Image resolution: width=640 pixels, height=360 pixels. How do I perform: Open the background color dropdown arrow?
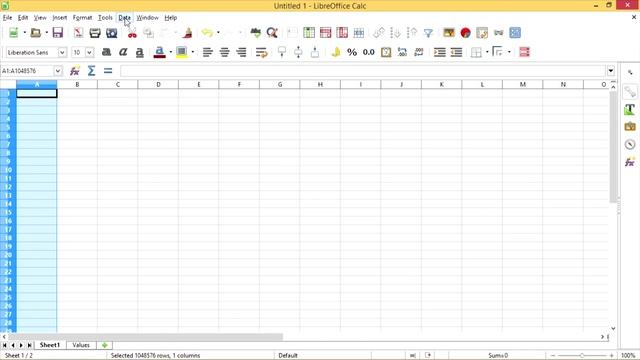(193, 52)
